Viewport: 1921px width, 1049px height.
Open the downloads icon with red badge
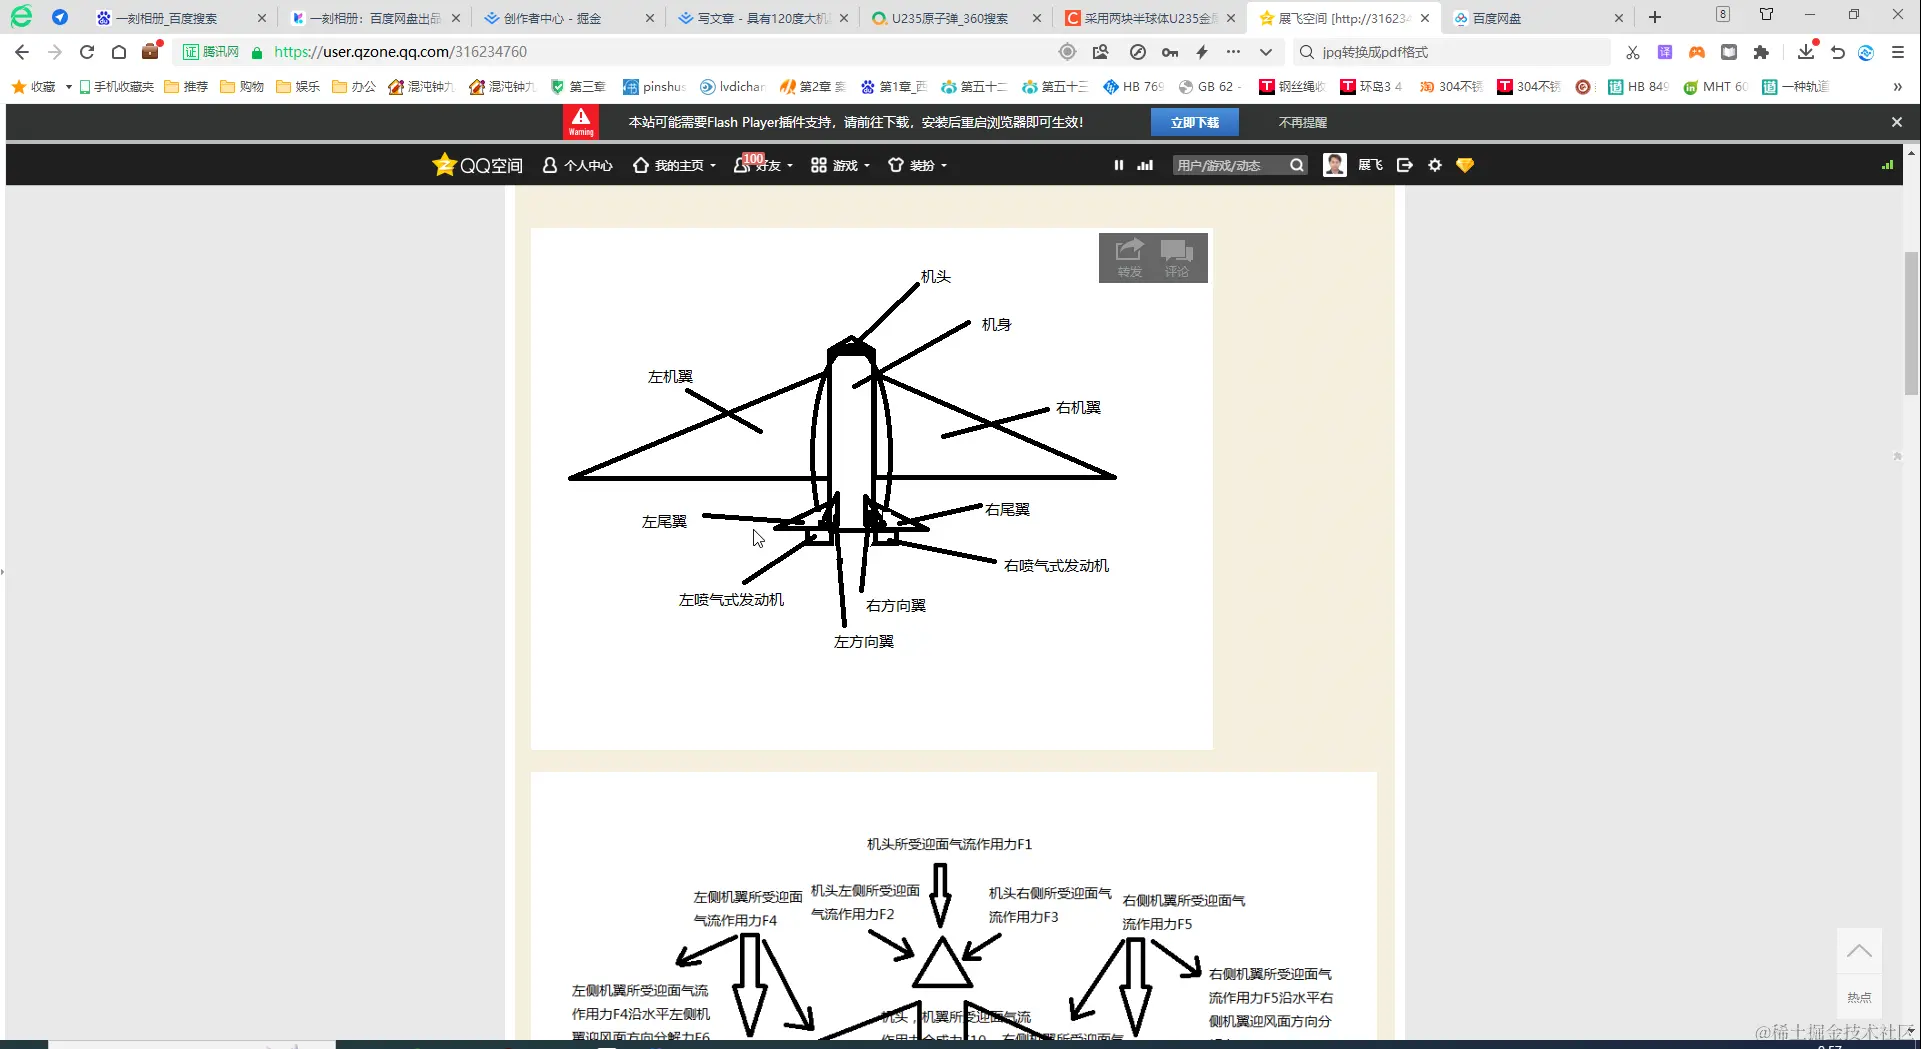tap(1806, 52)
